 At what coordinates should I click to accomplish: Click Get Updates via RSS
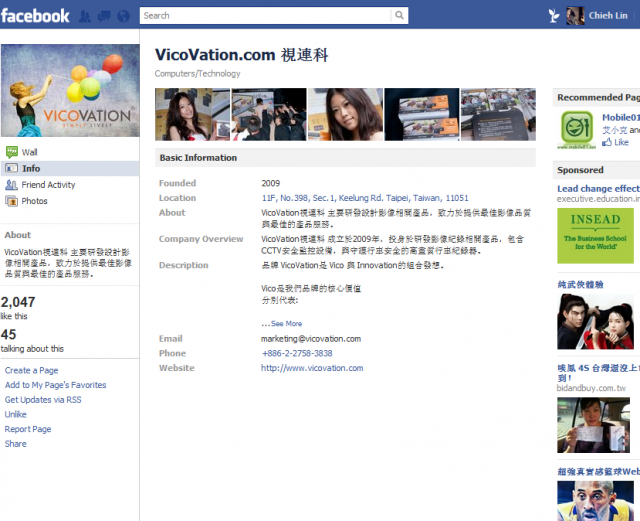click(43, 400)
